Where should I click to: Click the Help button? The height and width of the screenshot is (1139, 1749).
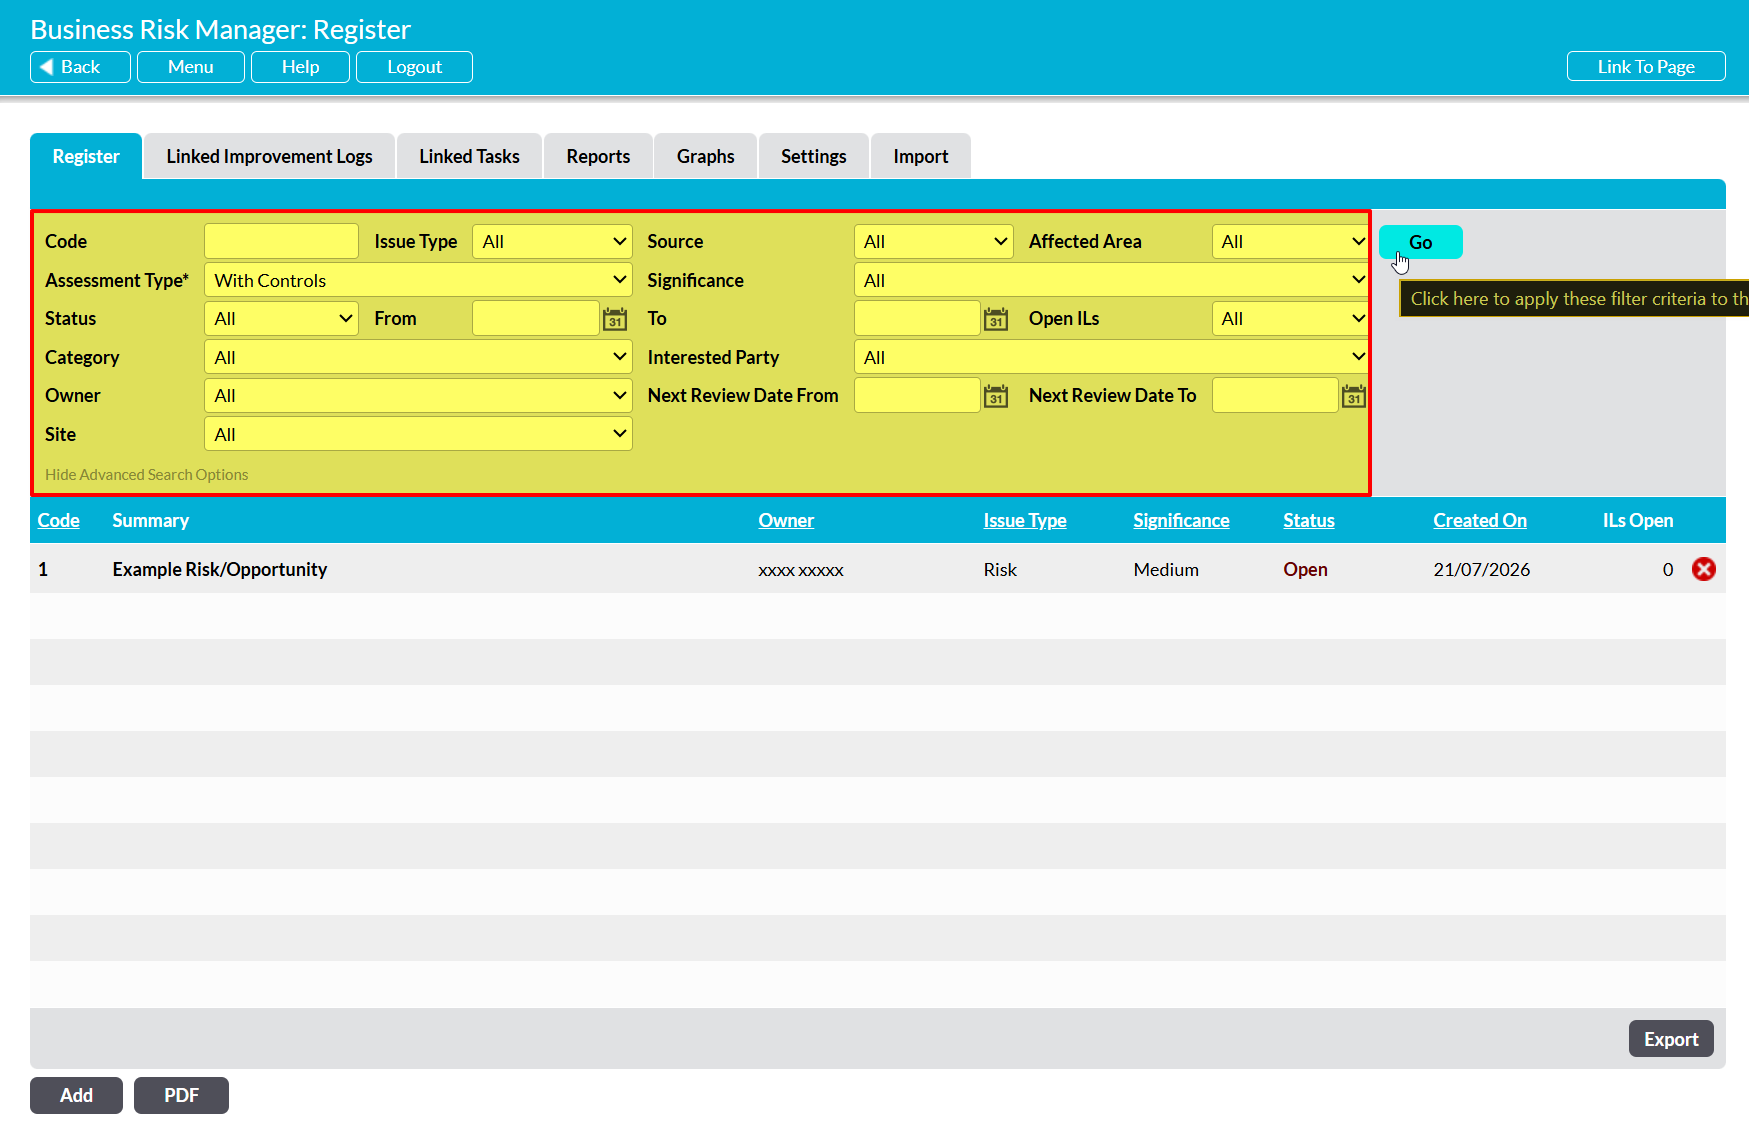click(x=300, y=67)
